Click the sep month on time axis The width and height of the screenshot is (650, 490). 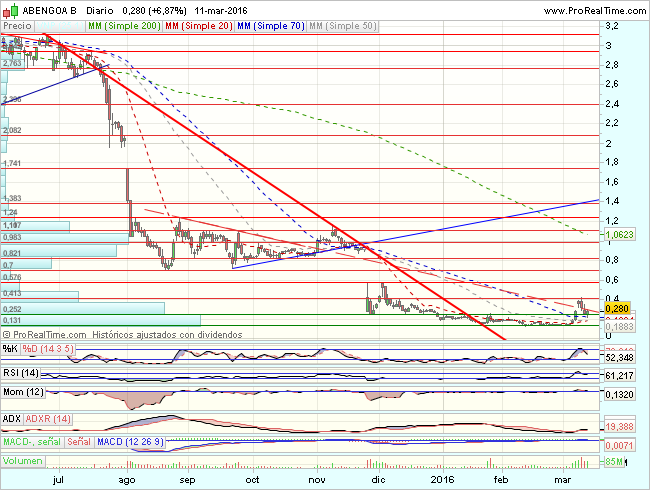[187, 480]
